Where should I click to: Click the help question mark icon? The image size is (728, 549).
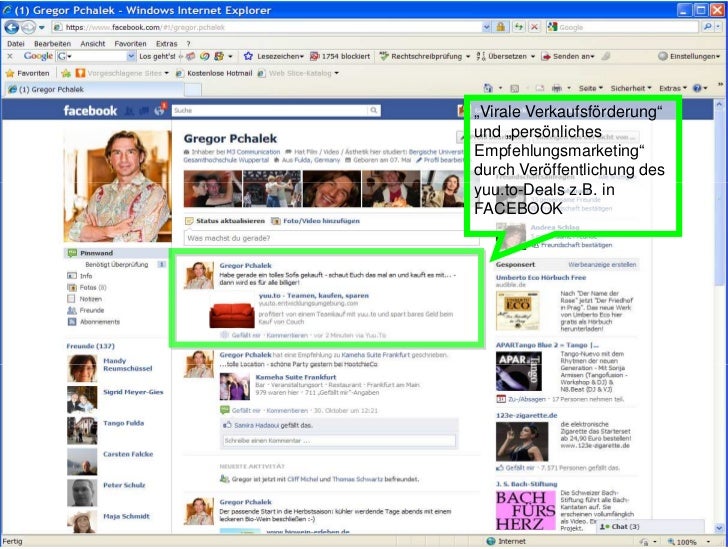(697, 88)
